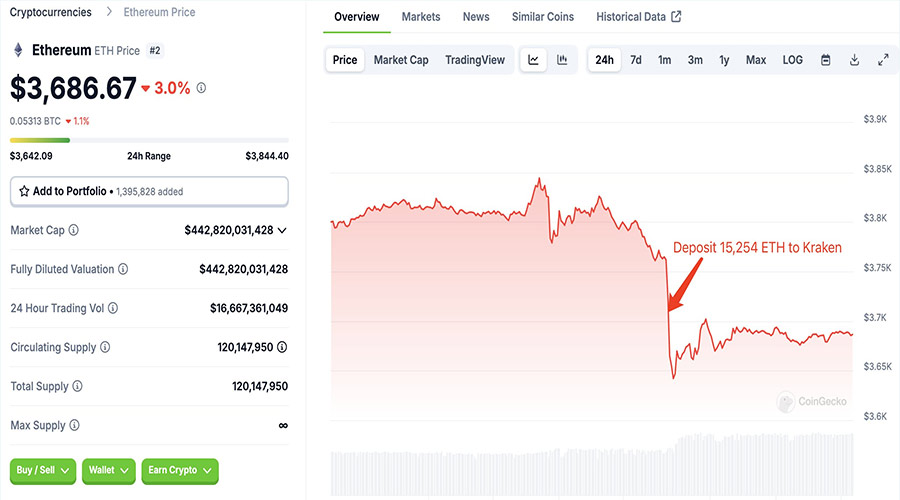Switch to line chart view icon
Screen dimensions: 900x500
coord(534,60)
